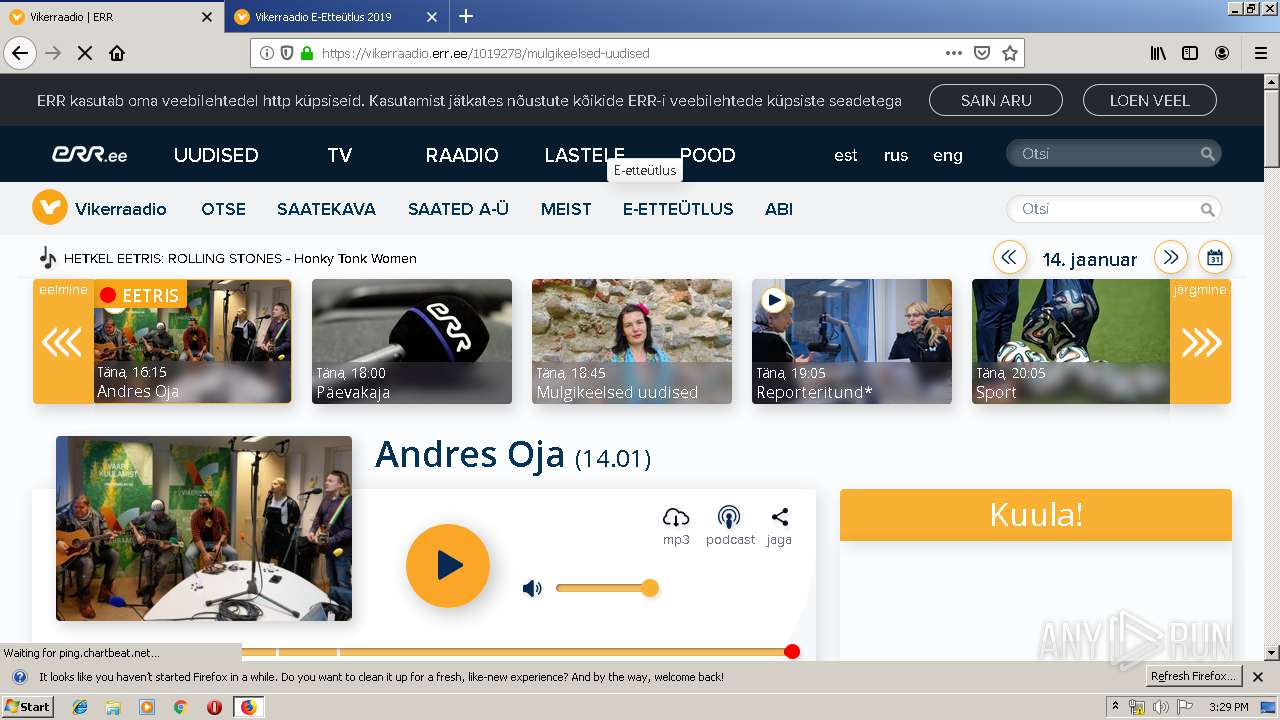Switch language to eng
The image size is (1280, 720).
(948, 155)
